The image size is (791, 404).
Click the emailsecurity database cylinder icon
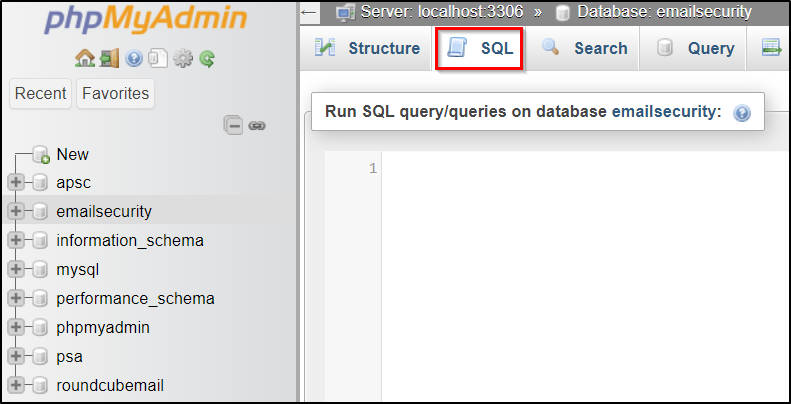(40, 211)
